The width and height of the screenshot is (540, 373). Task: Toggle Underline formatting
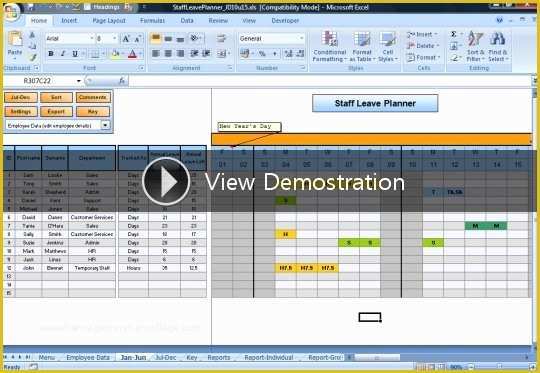pos(75,53)
